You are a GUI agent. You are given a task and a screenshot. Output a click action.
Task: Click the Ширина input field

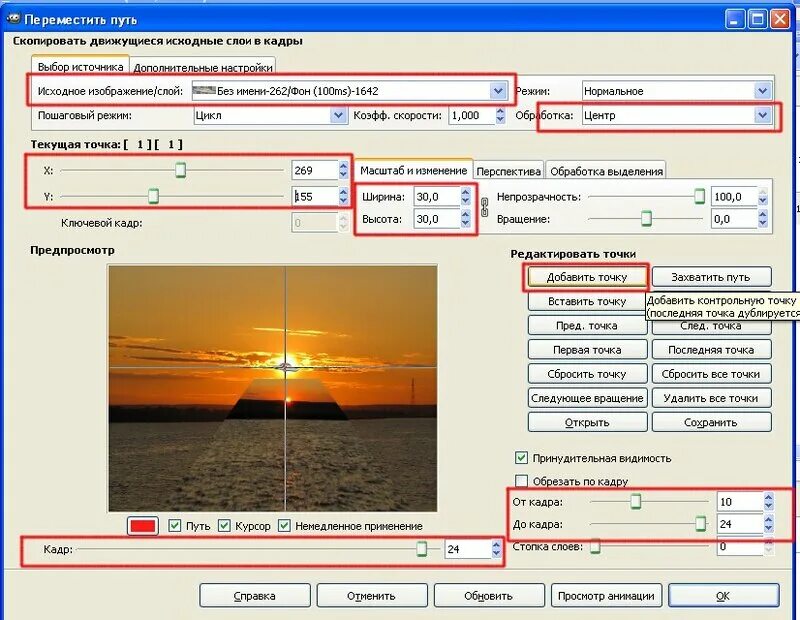pos(437,196)
